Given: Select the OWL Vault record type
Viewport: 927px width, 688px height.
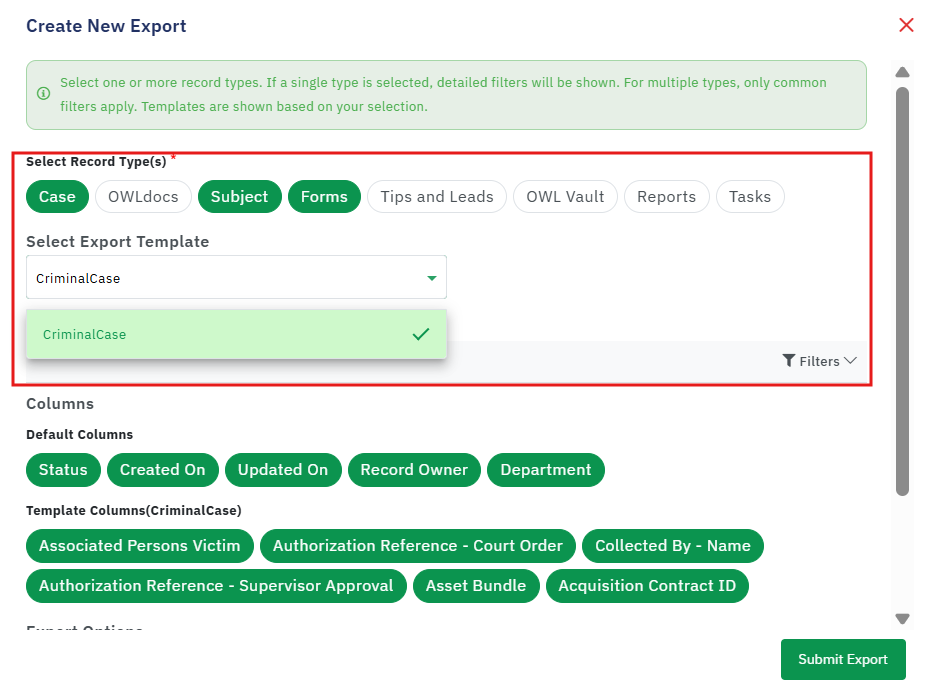Looking at the screenshot, I should [x=565, y=197].
